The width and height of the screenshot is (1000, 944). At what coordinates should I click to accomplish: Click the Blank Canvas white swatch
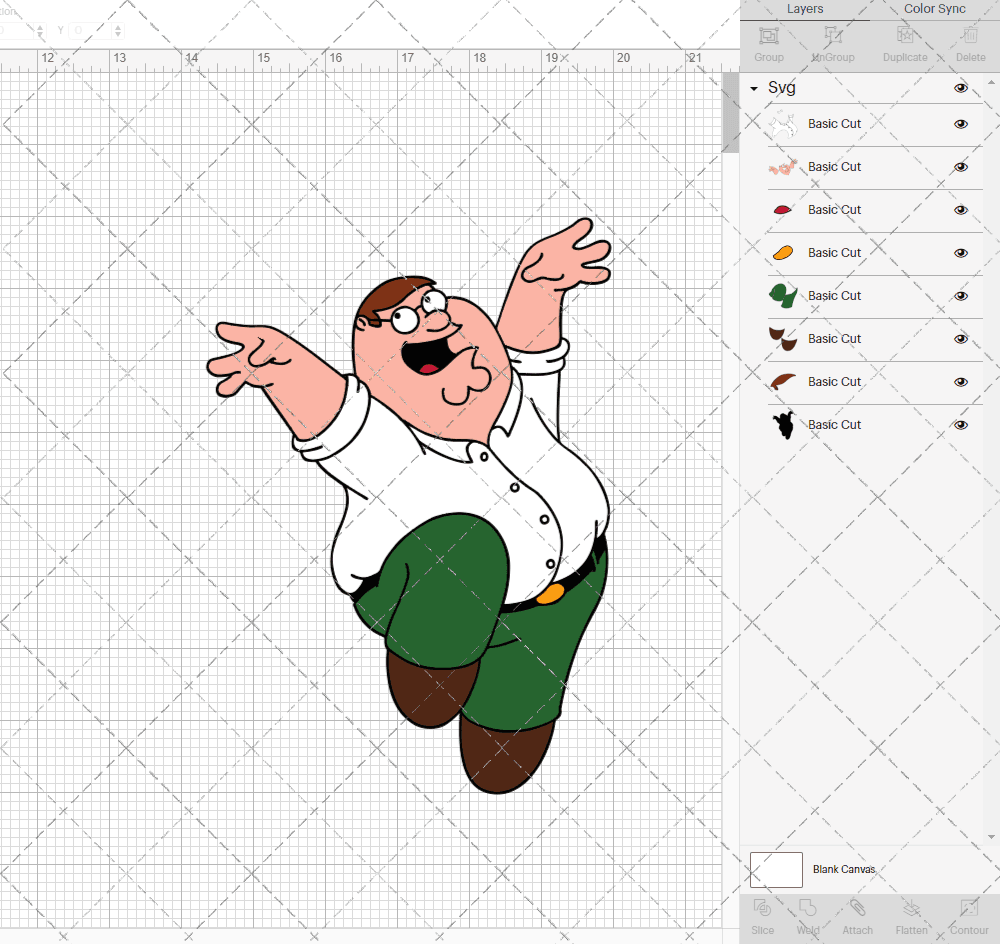tap(776, 869)
